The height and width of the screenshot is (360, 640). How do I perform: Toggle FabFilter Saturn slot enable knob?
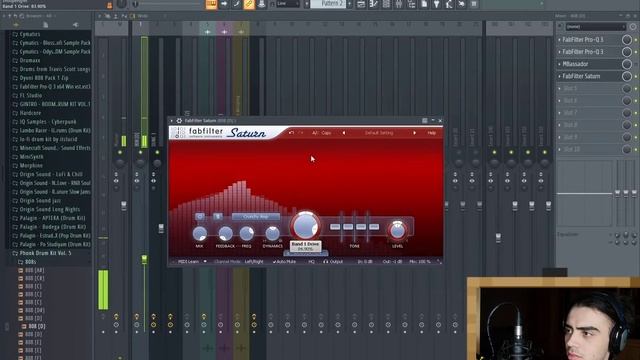627,76
